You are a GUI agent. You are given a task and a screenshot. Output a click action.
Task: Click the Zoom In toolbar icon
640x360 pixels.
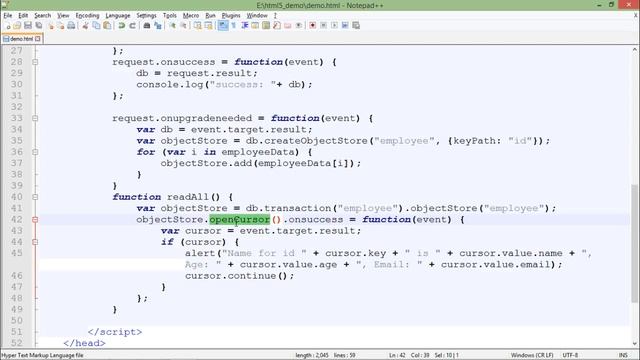pyautogui.click(x=173, y=25)
